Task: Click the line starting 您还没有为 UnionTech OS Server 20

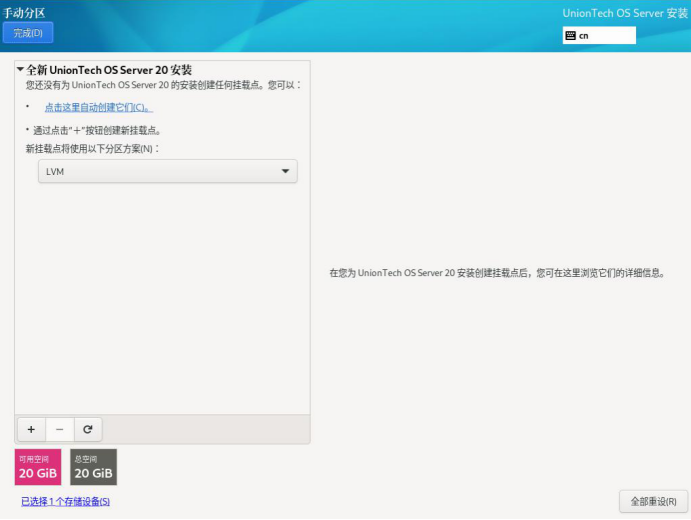Action: (163, 85)
